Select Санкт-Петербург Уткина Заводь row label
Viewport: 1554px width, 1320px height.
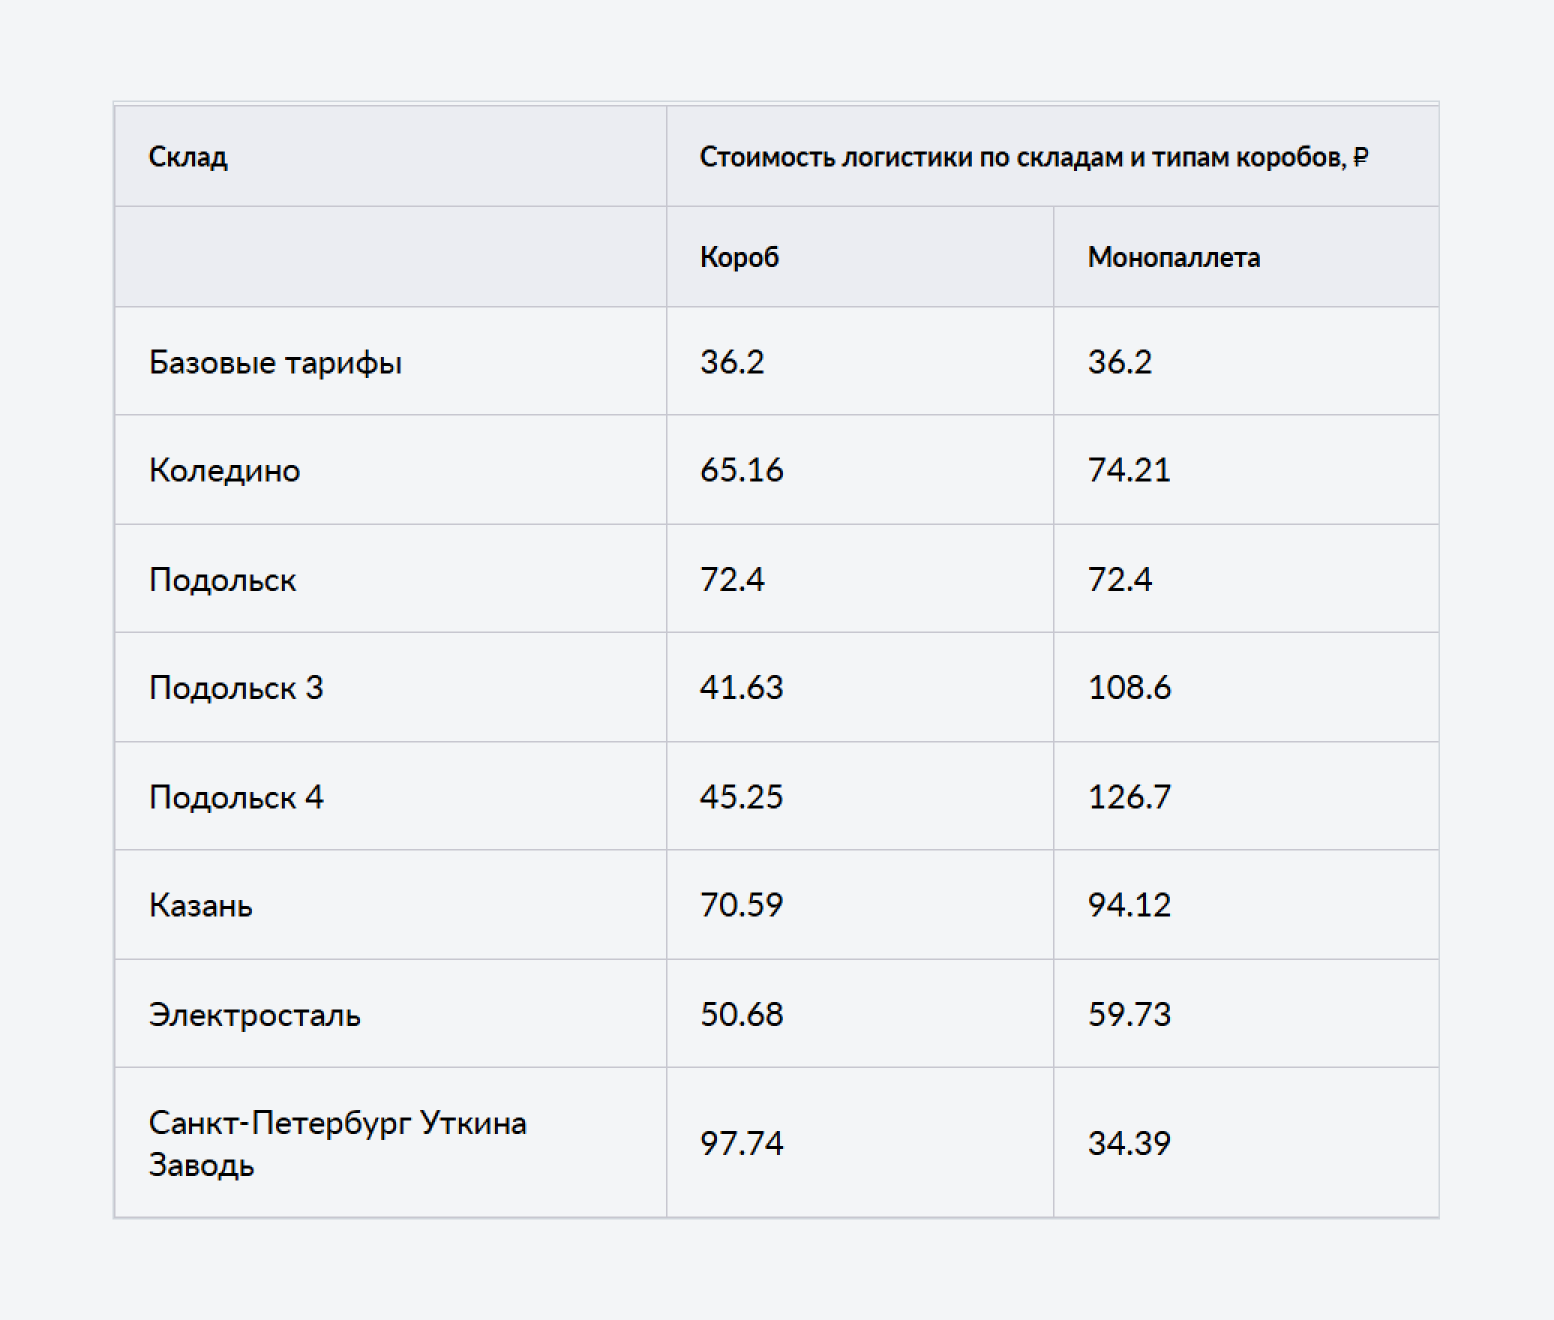point(337,1143)
